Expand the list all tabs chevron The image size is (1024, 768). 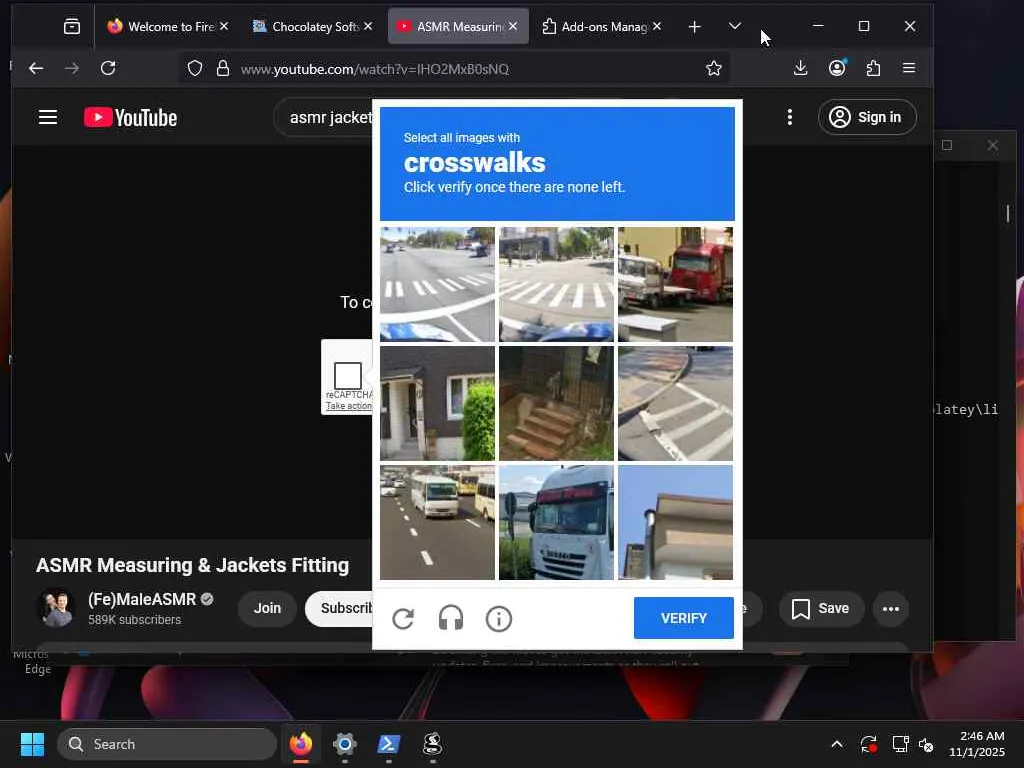pyautogui.click(x=735, y=26)
